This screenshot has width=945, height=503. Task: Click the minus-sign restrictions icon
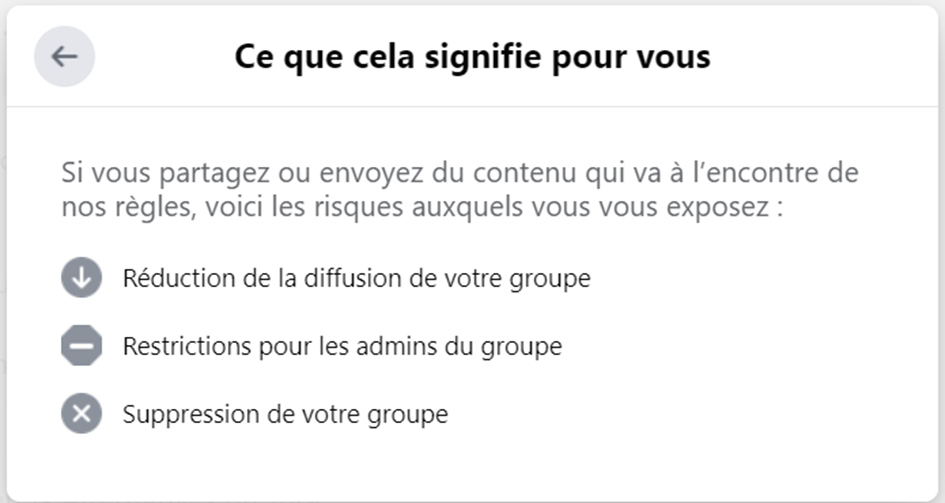click(81, 346)
